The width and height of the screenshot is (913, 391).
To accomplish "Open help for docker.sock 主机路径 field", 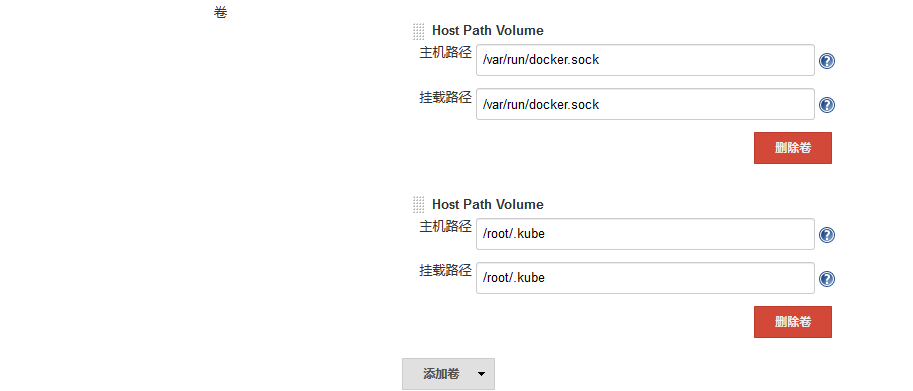I will (x=827, y=61).
